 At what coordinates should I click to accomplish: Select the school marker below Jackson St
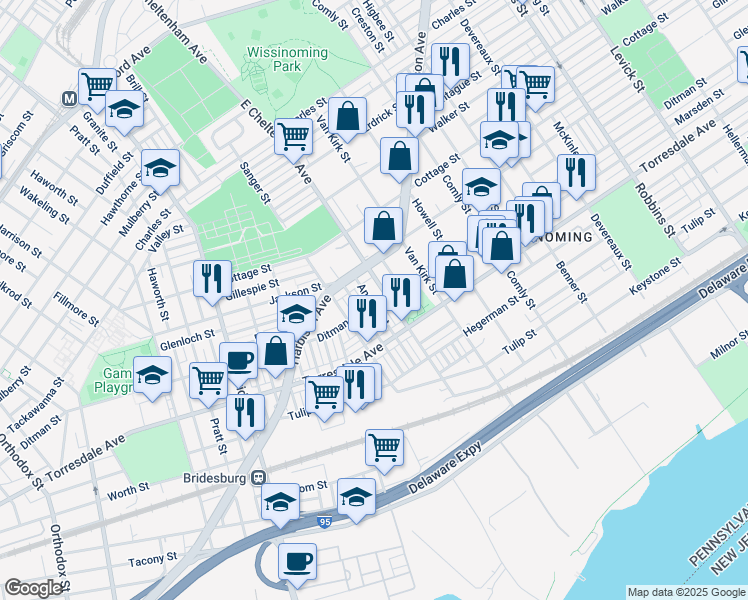tap(297, 315)
